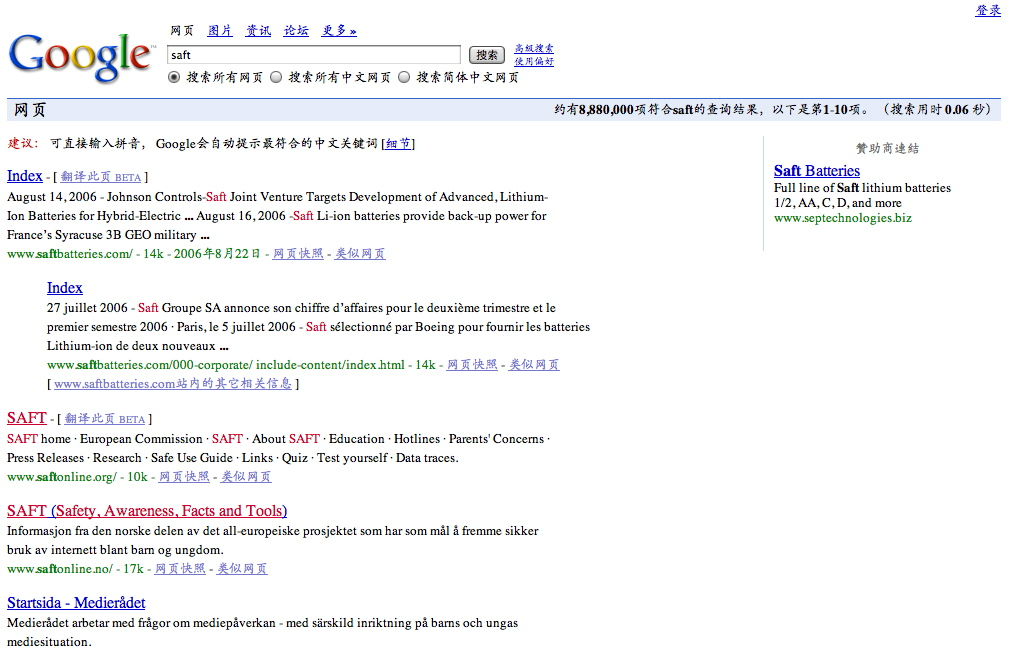The height and width of the screenshot is (651, 1009).
Task: Select the 网页 tab above the search box
Action: (182, 30)
